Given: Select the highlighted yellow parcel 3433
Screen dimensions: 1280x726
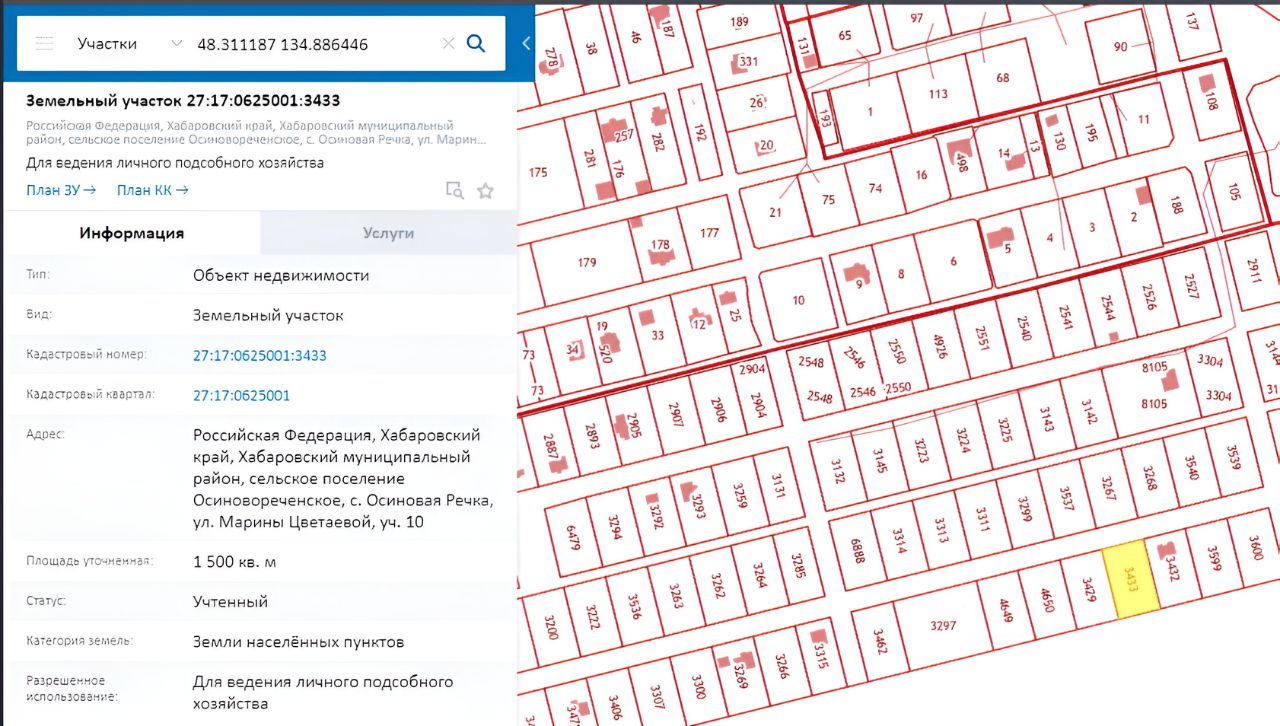Looking at the screenshot, I should [1130, 579].
